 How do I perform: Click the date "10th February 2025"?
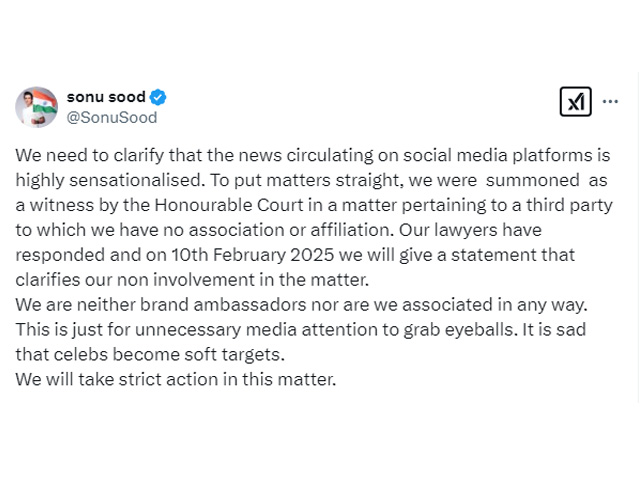tap(253, 255)
